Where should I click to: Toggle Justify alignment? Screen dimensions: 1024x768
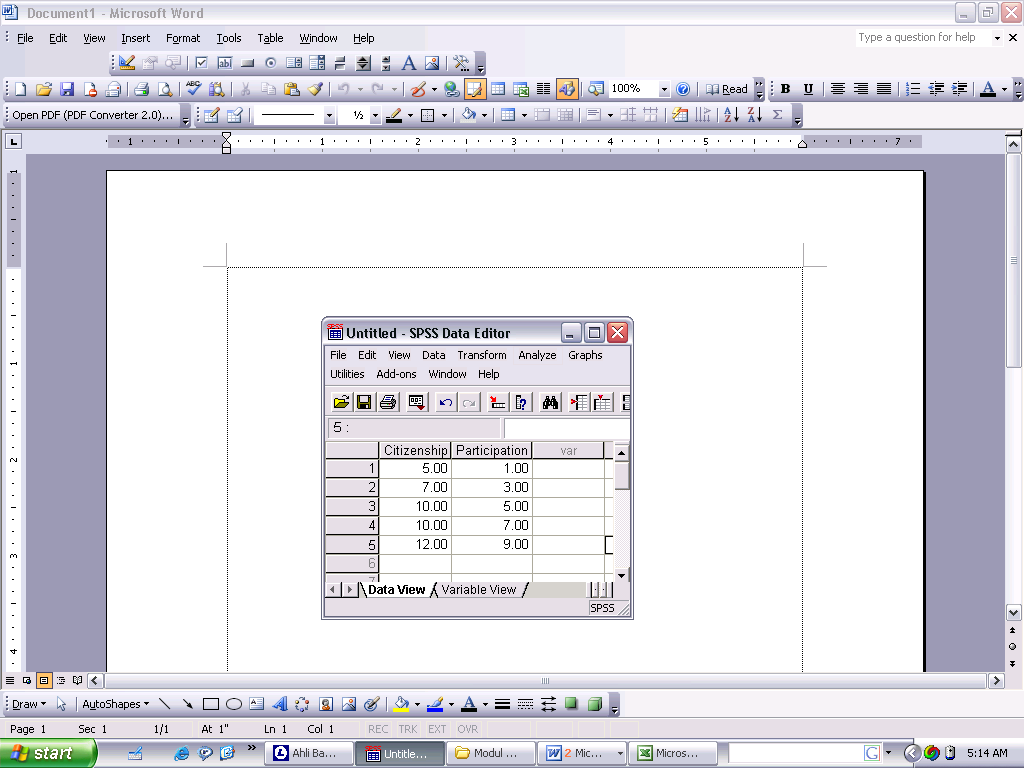click(884, 89)
